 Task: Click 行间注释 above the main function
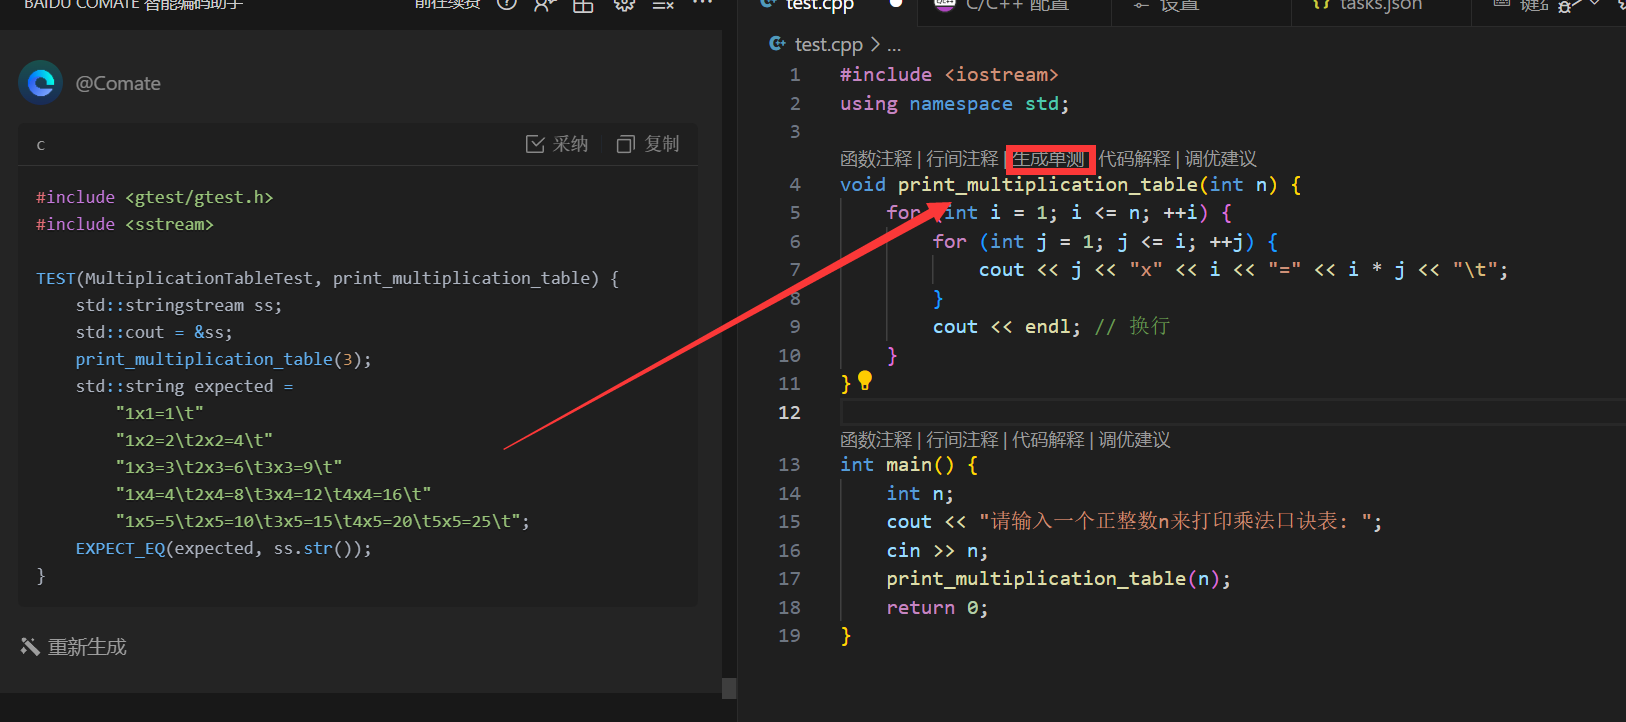click(x=962, y=440)
